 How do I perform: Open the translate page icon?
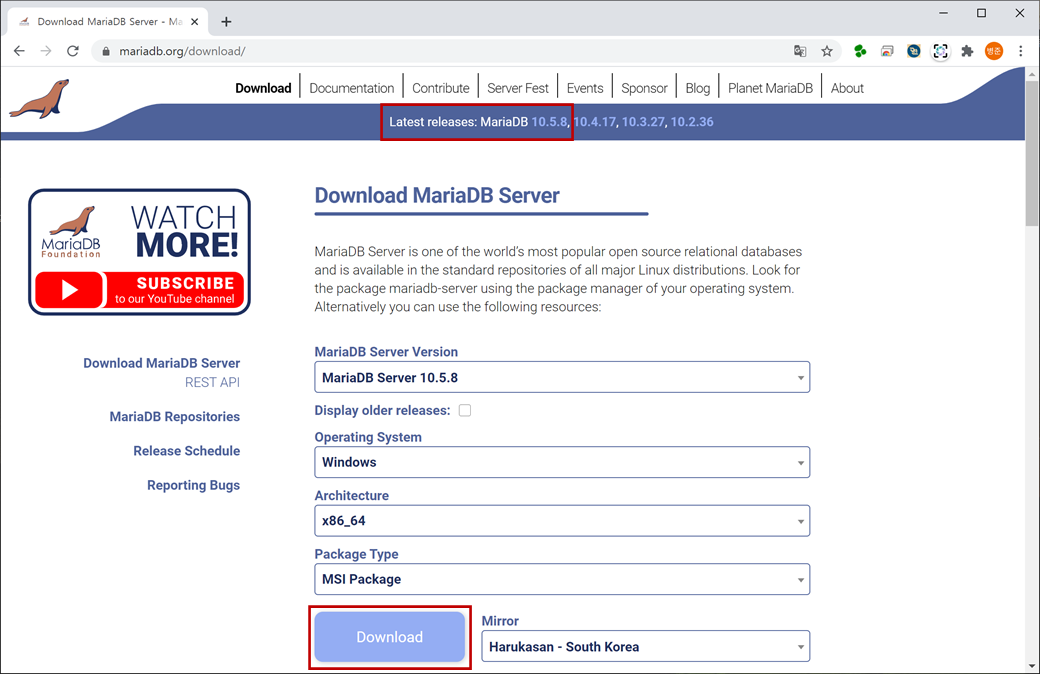click(800, 51)
